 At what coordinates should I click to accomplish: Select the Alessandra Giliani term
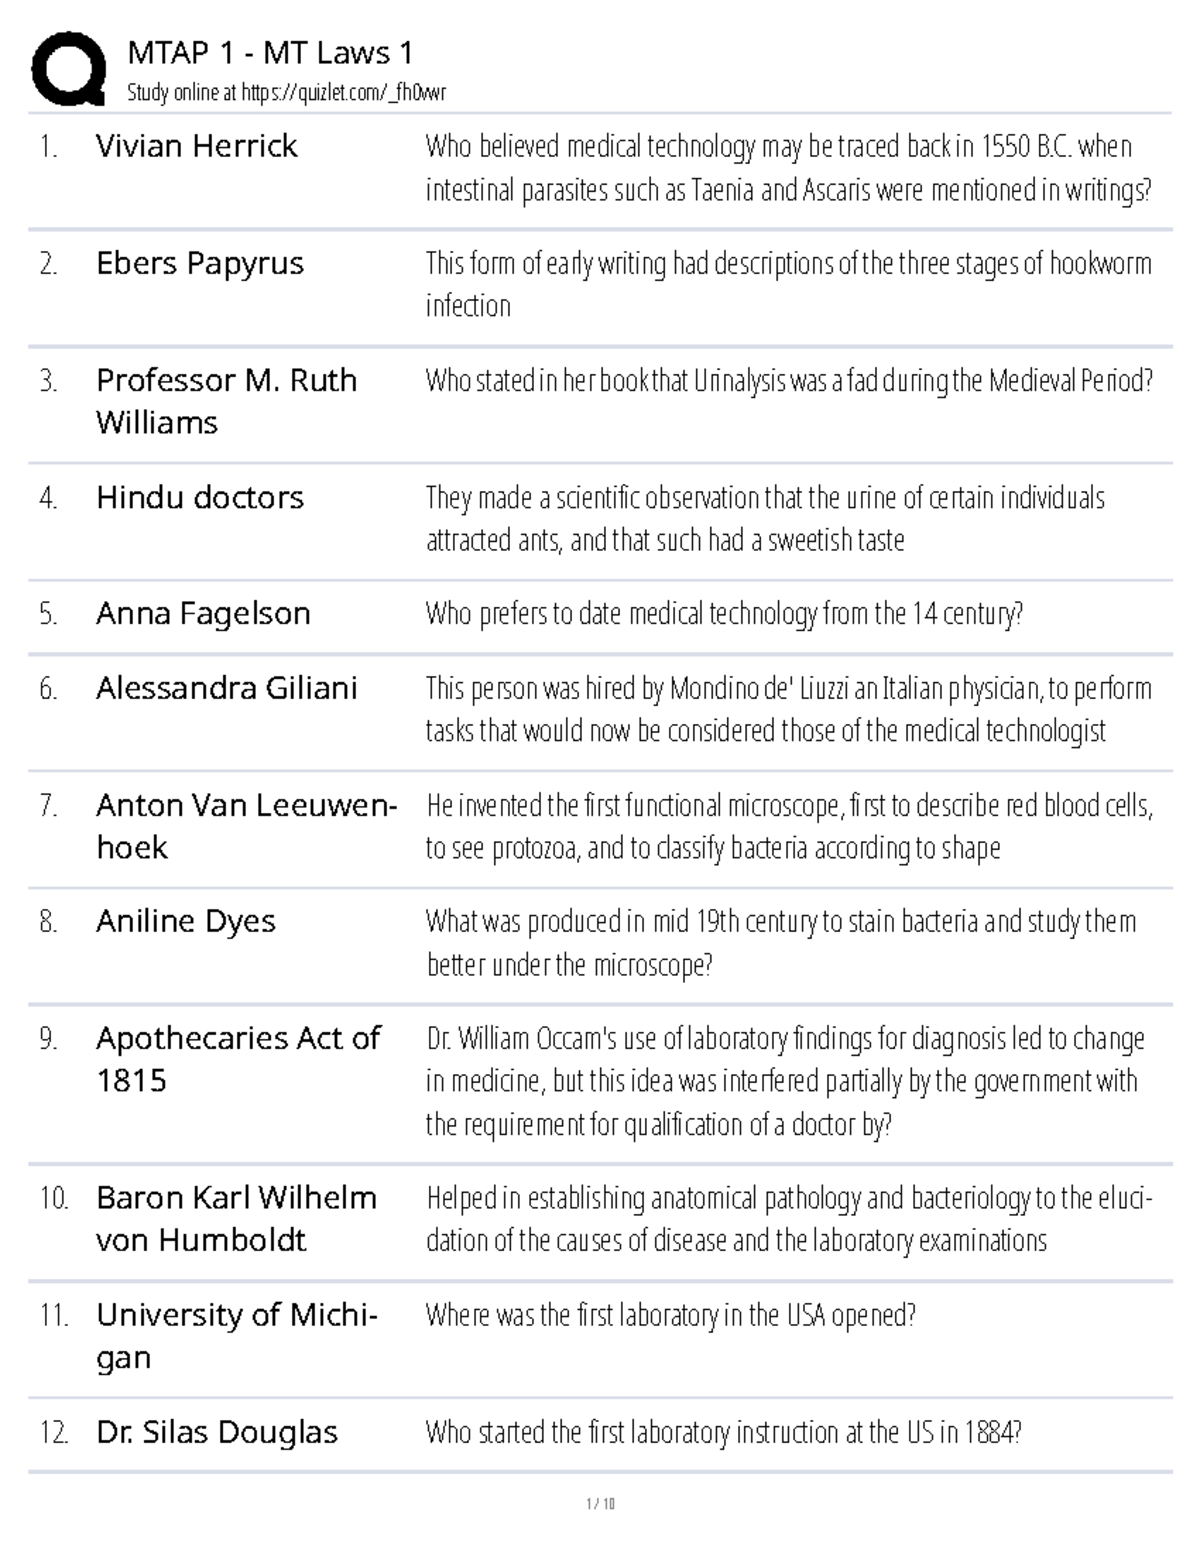pos(227,688)
